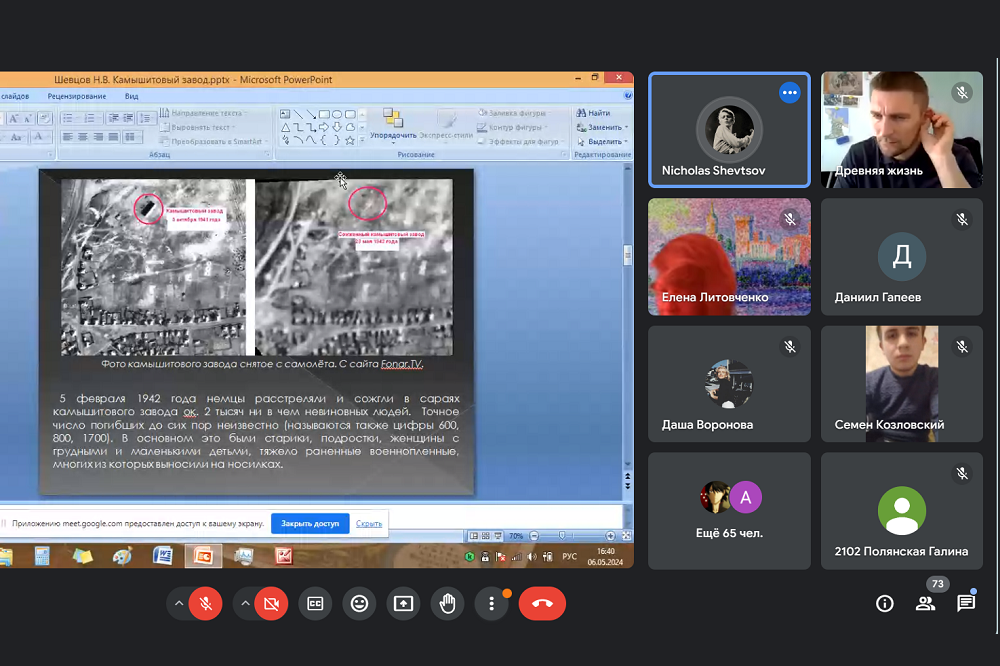This screenshot has width=1000, height=666.
Task: Expand video settings arrow beside camera
Action: tap(245, 603)
